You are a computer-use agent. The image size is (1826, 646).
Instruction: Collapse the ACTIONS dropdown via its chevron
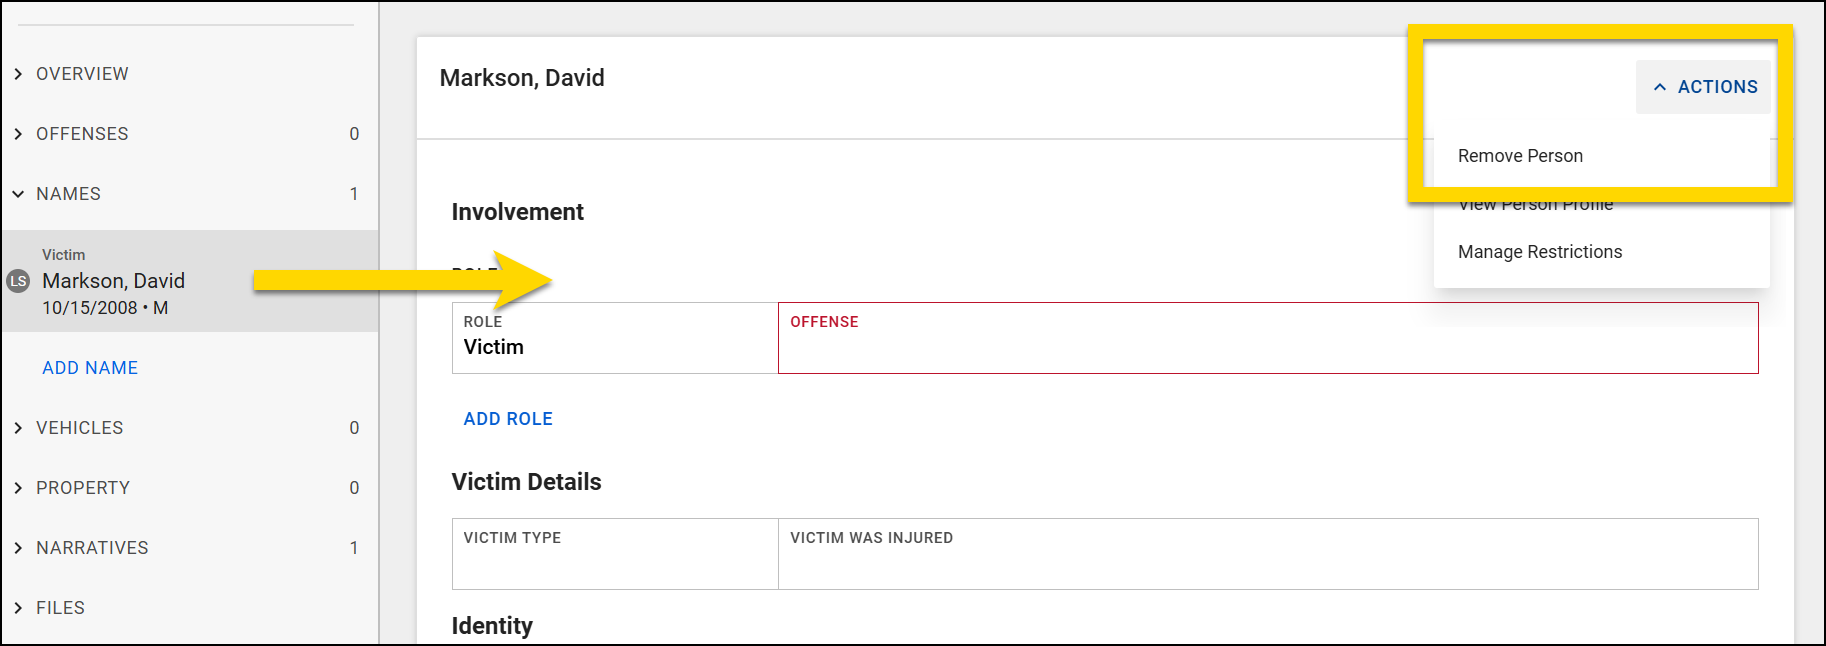(1659, 87)
